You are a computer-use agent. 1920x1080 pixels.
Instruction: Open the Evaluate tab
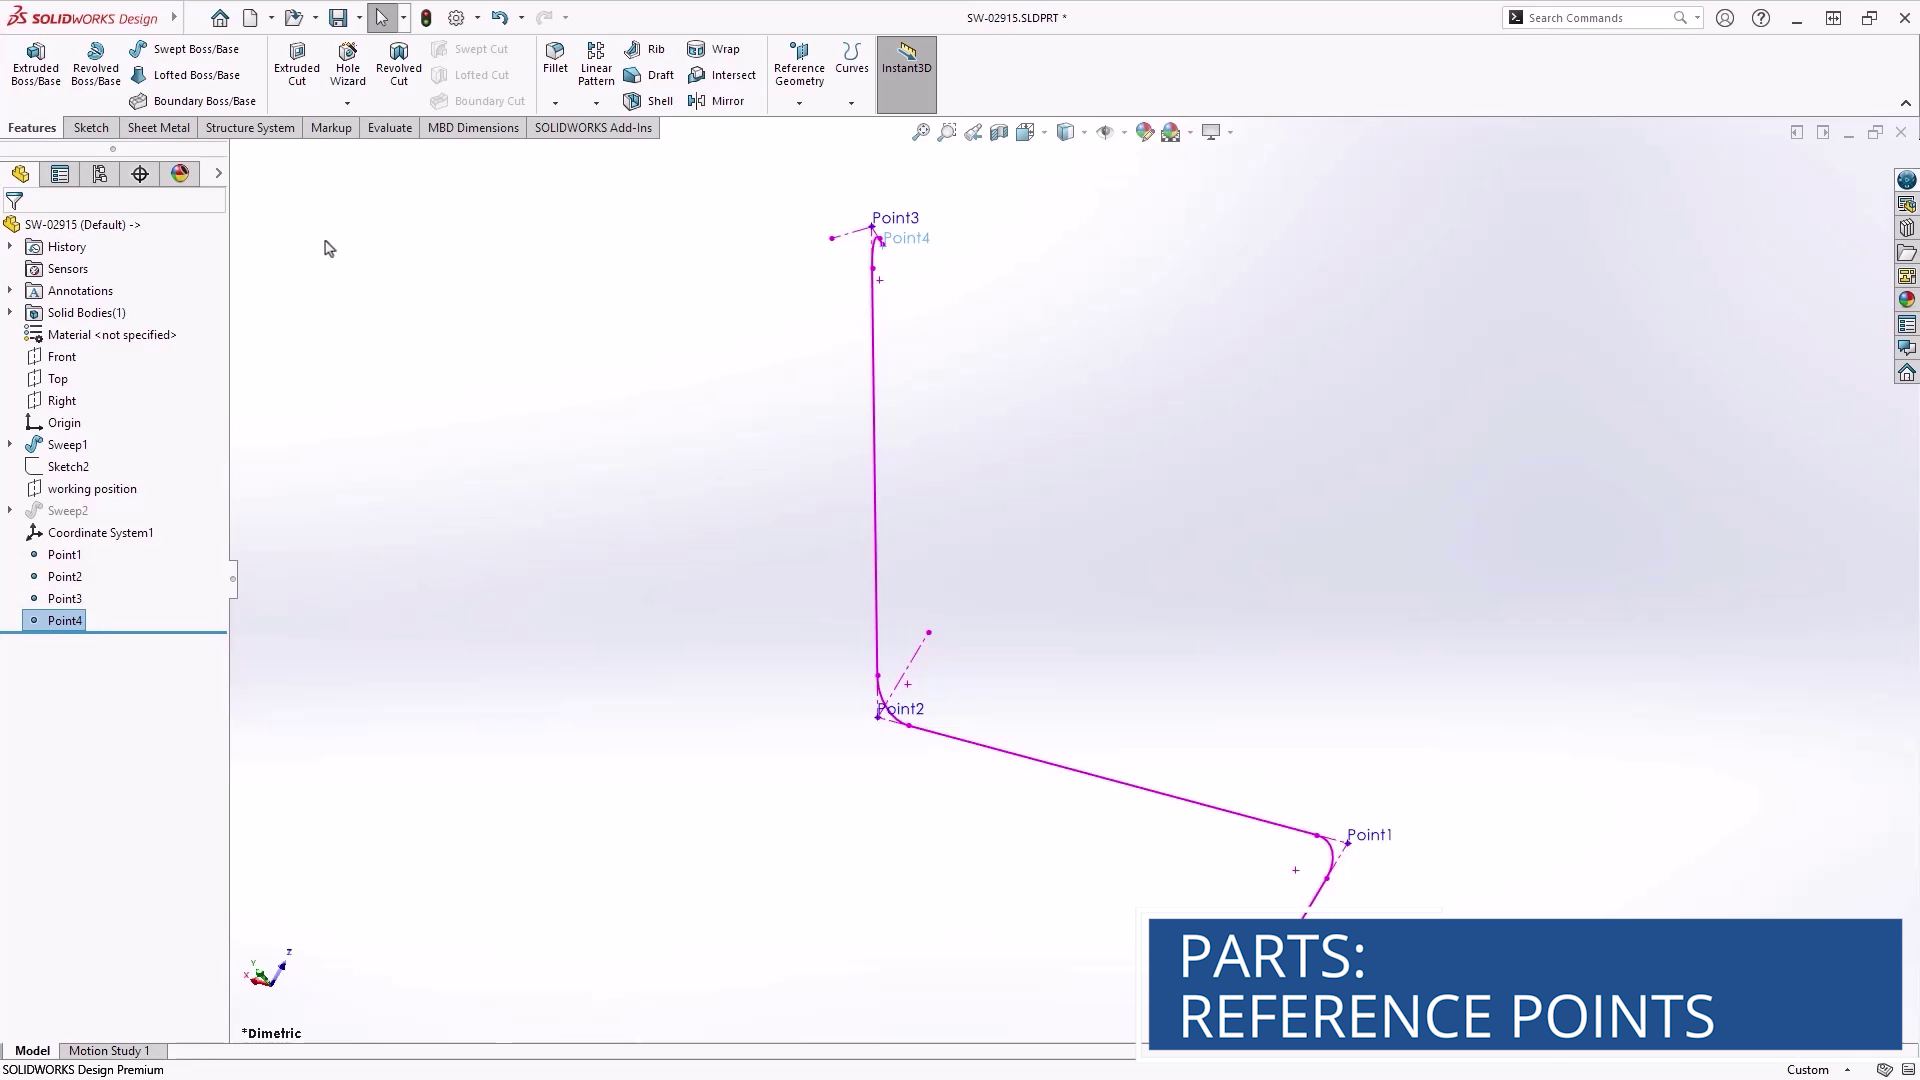point(389,128)
